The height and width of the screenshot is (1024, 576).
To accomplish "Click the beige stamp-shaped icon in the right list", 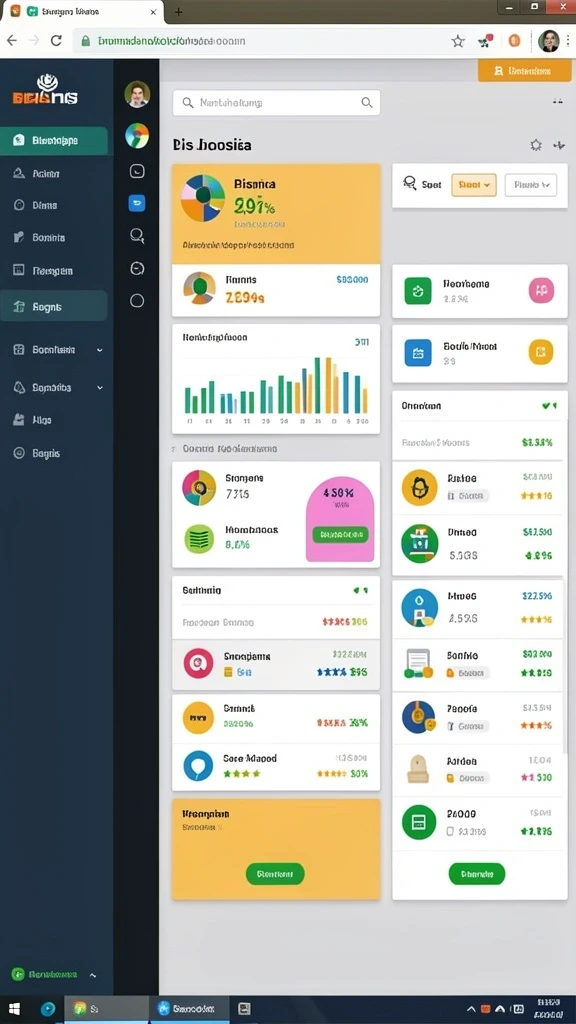I will pos(418,769).
